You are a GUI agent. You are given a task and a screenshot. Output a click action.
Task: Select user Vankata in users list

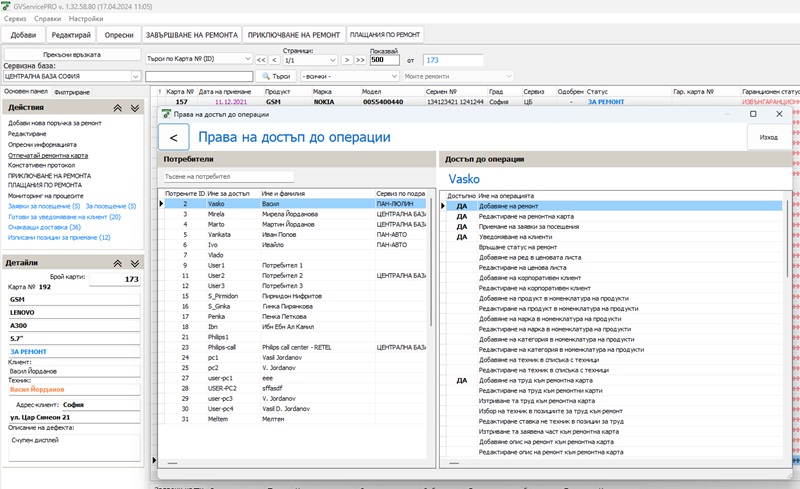coord(295,235)
